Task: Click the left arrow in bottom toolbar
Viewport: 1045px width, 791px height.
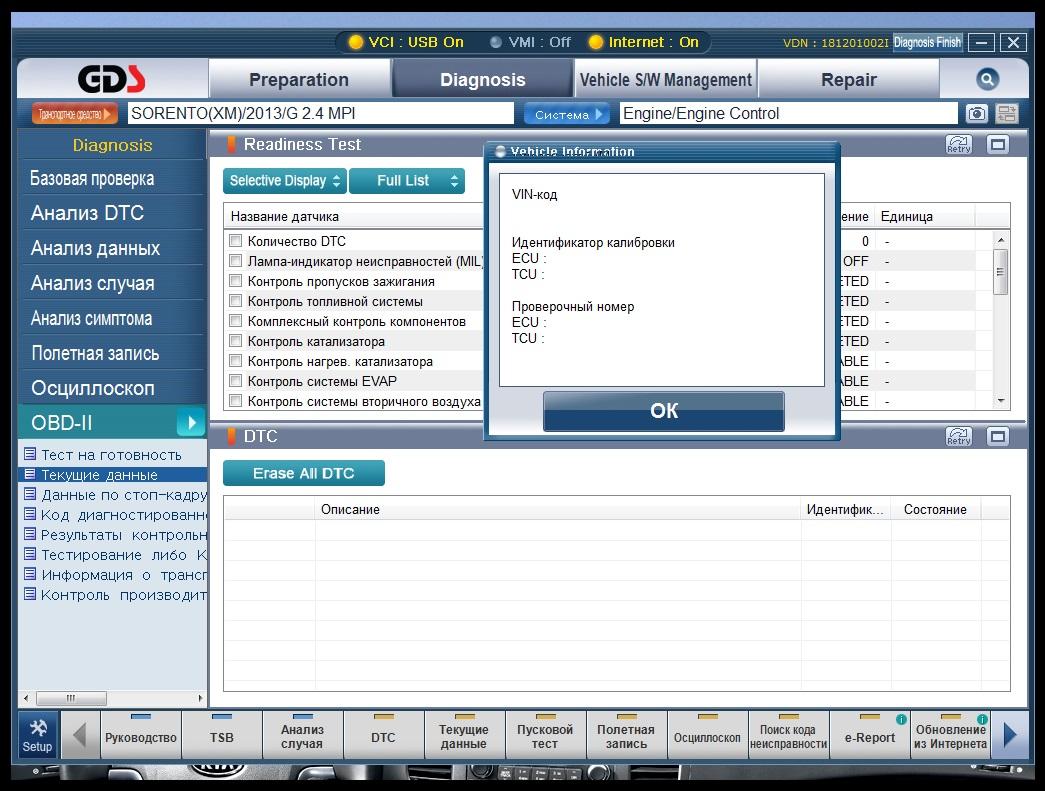Action: (x=80, y=735)
